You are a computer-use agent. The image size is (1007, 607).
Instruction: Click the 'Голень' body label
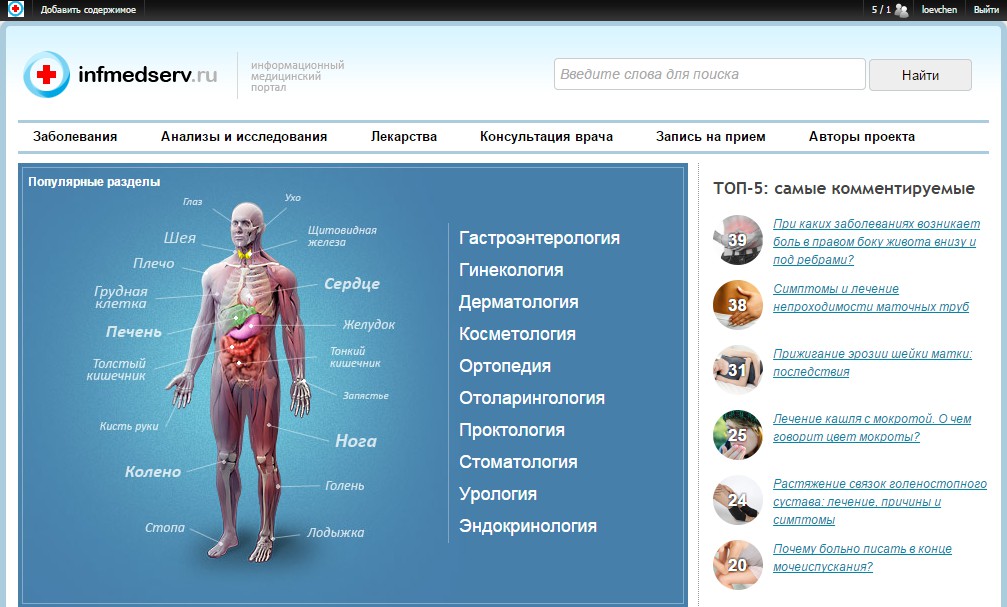click(x=344, y=486)
